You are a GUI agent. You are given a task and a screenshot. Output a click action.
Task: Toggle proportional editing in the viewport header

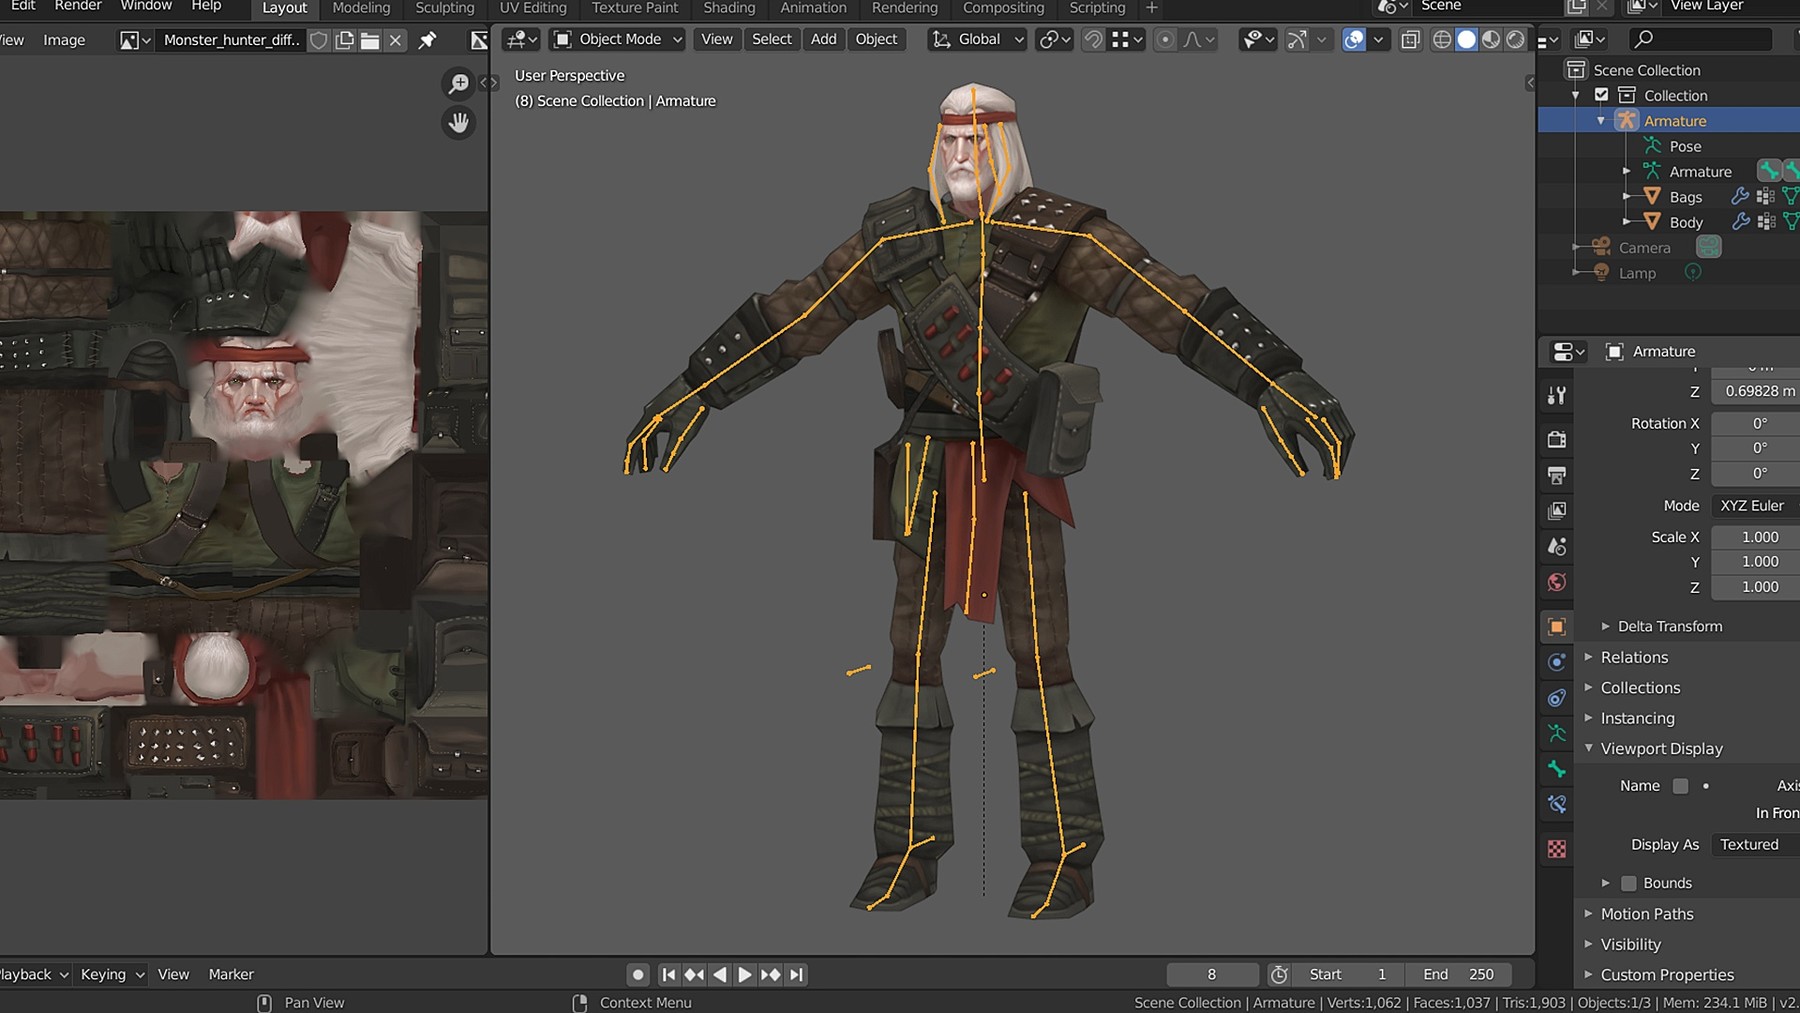(1164, 39)
